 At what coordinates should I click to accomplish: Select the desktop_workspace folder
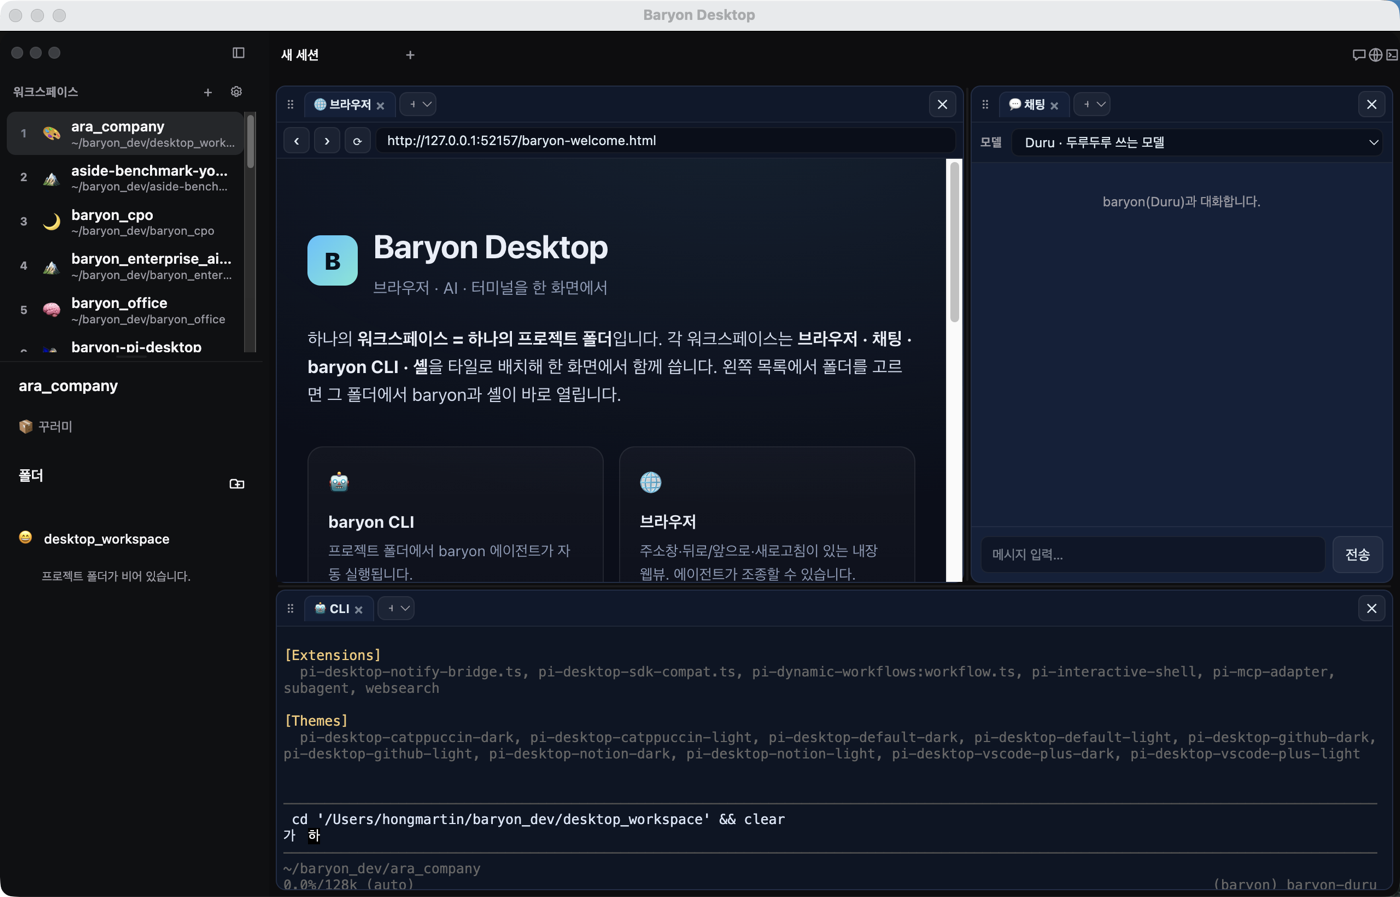tap(106, 539)
